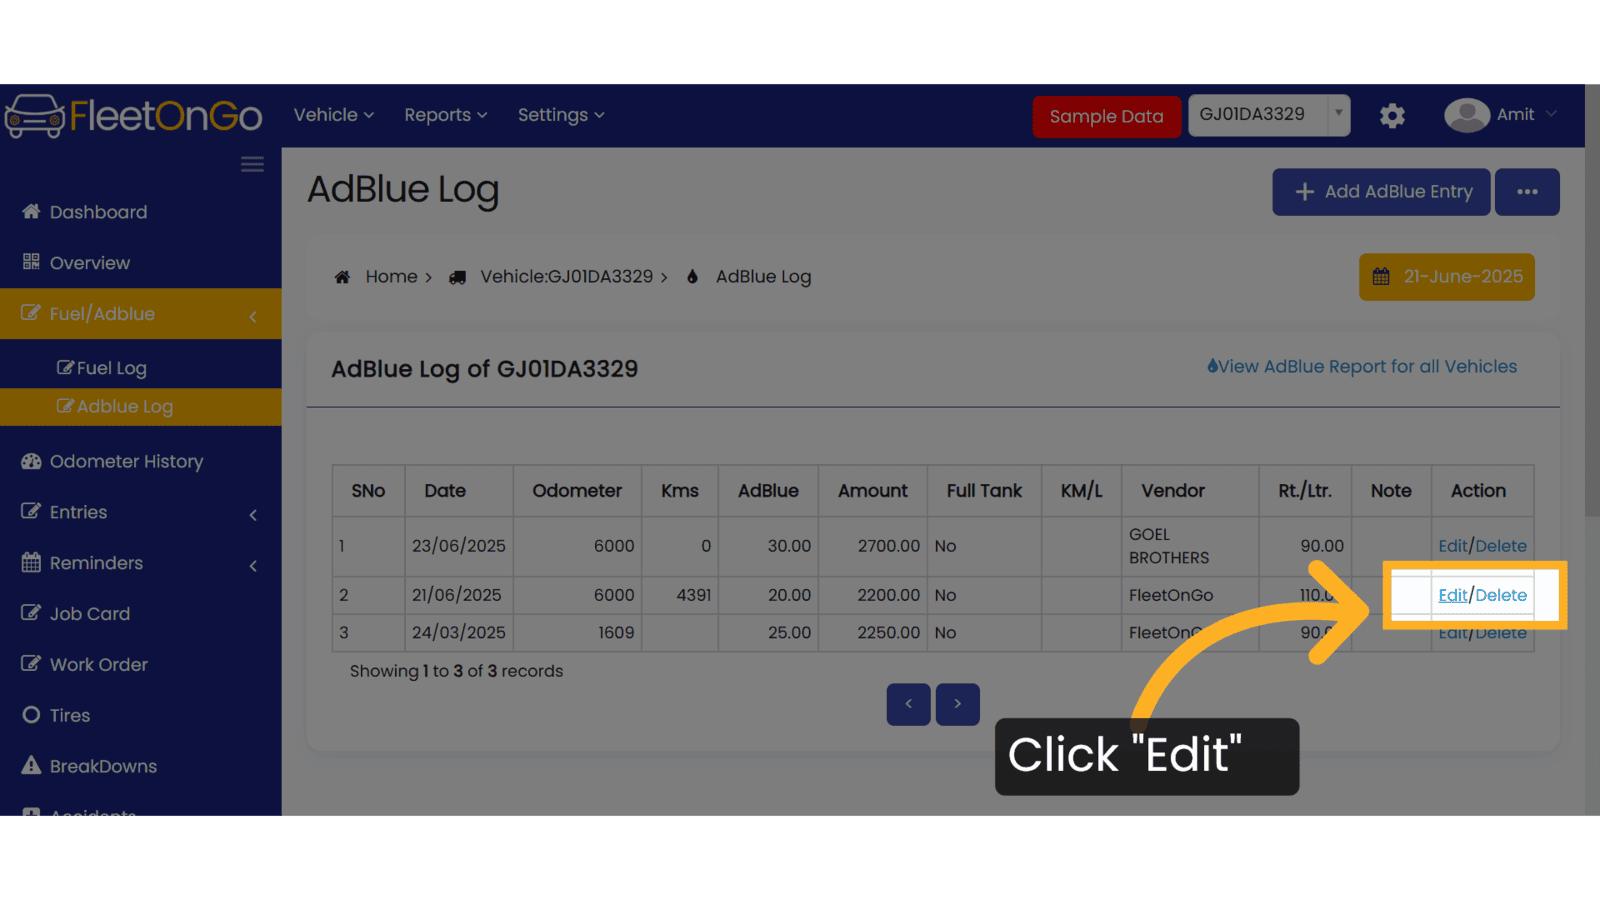Click Delete for the 21/06/2025 entry
This screenshot has height=900, width=1600.
[x=1501, y=595]
